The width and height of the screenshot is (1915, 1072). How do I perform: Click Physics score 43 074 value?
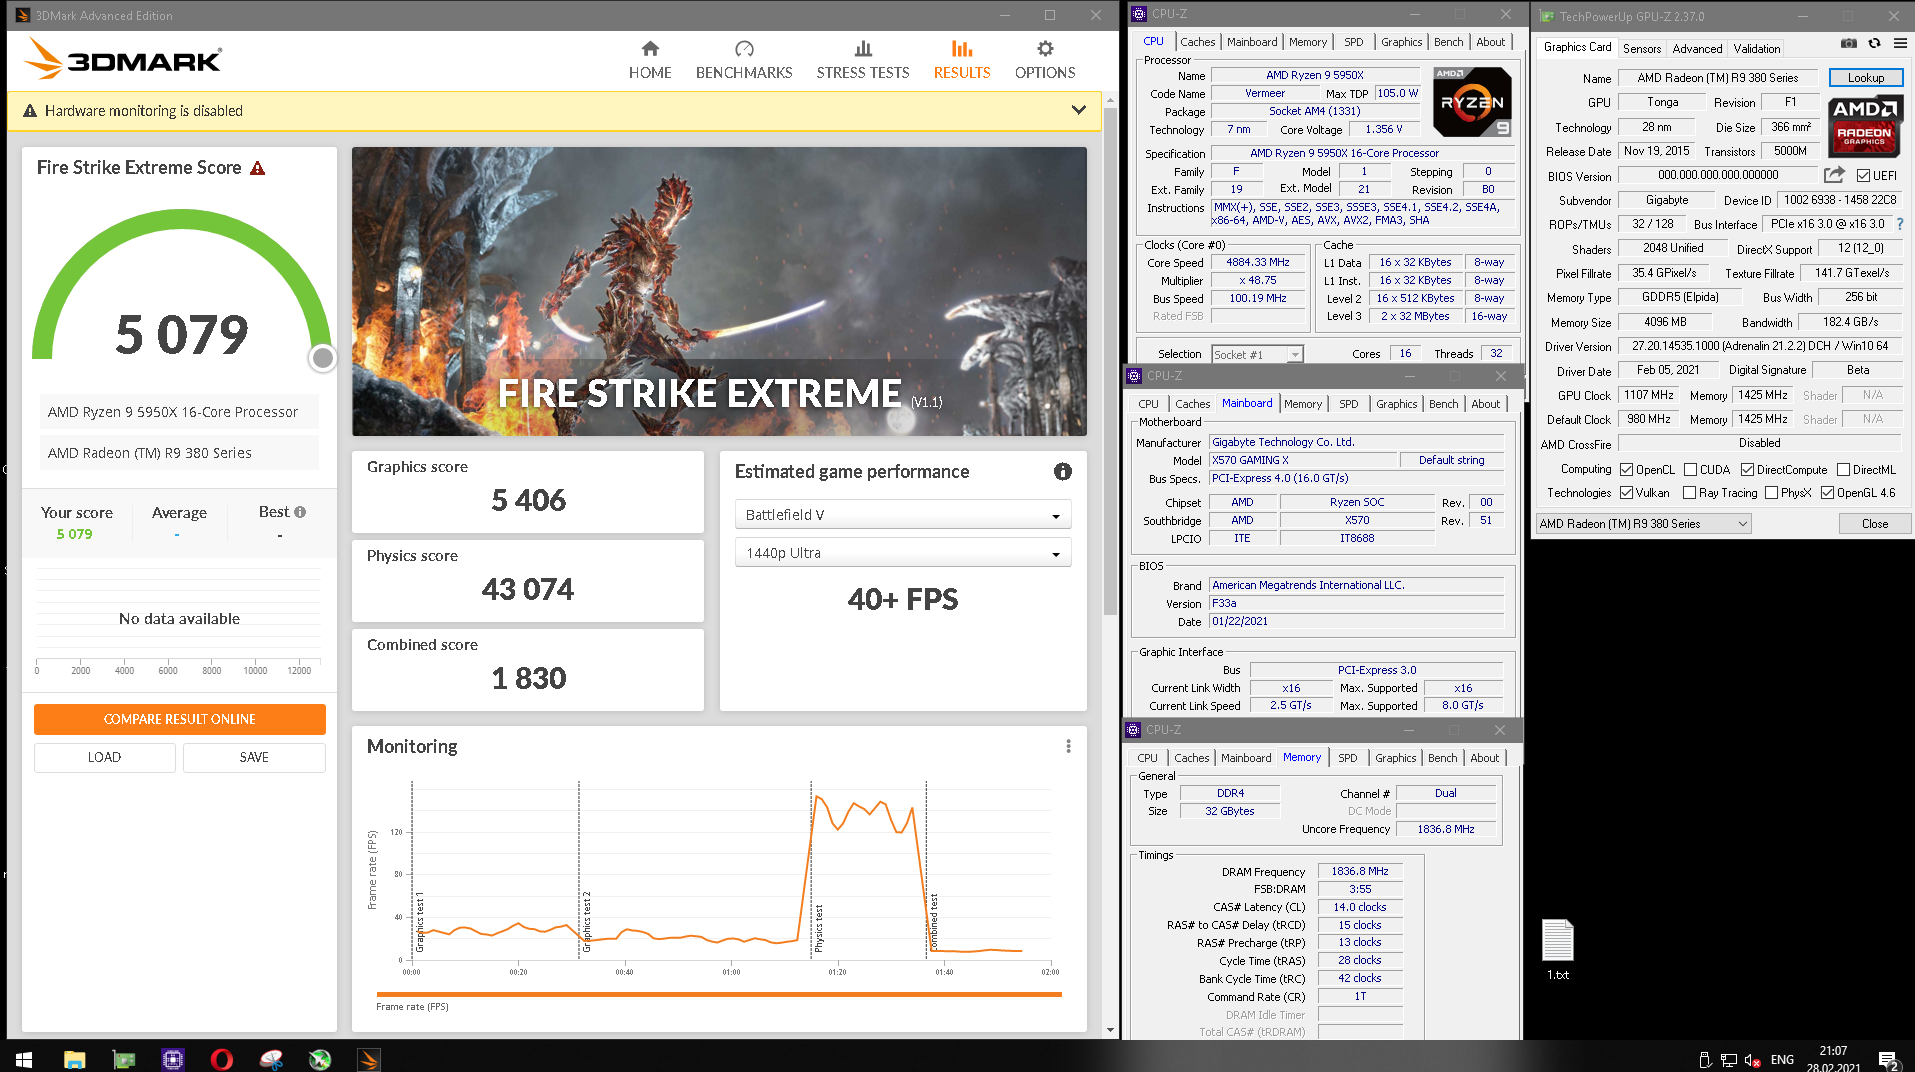pyautogui.click(x=528, y=589)
